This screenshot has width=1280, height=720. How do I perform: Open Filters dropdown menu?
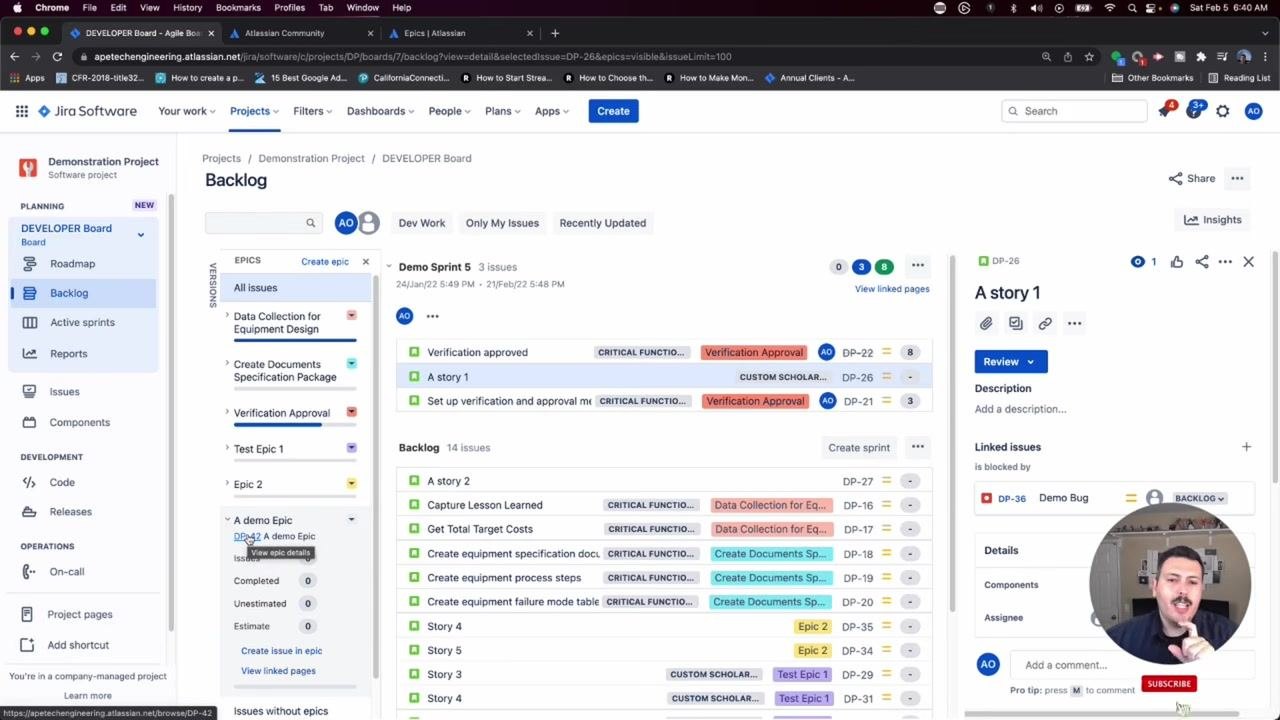tap(313, 111)
